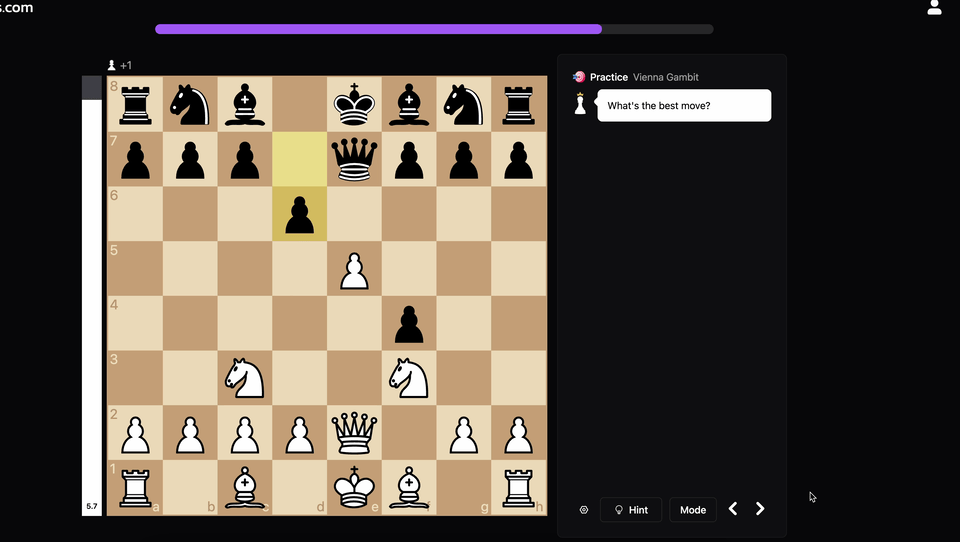Select the white pawn on a2

[135, 433]
